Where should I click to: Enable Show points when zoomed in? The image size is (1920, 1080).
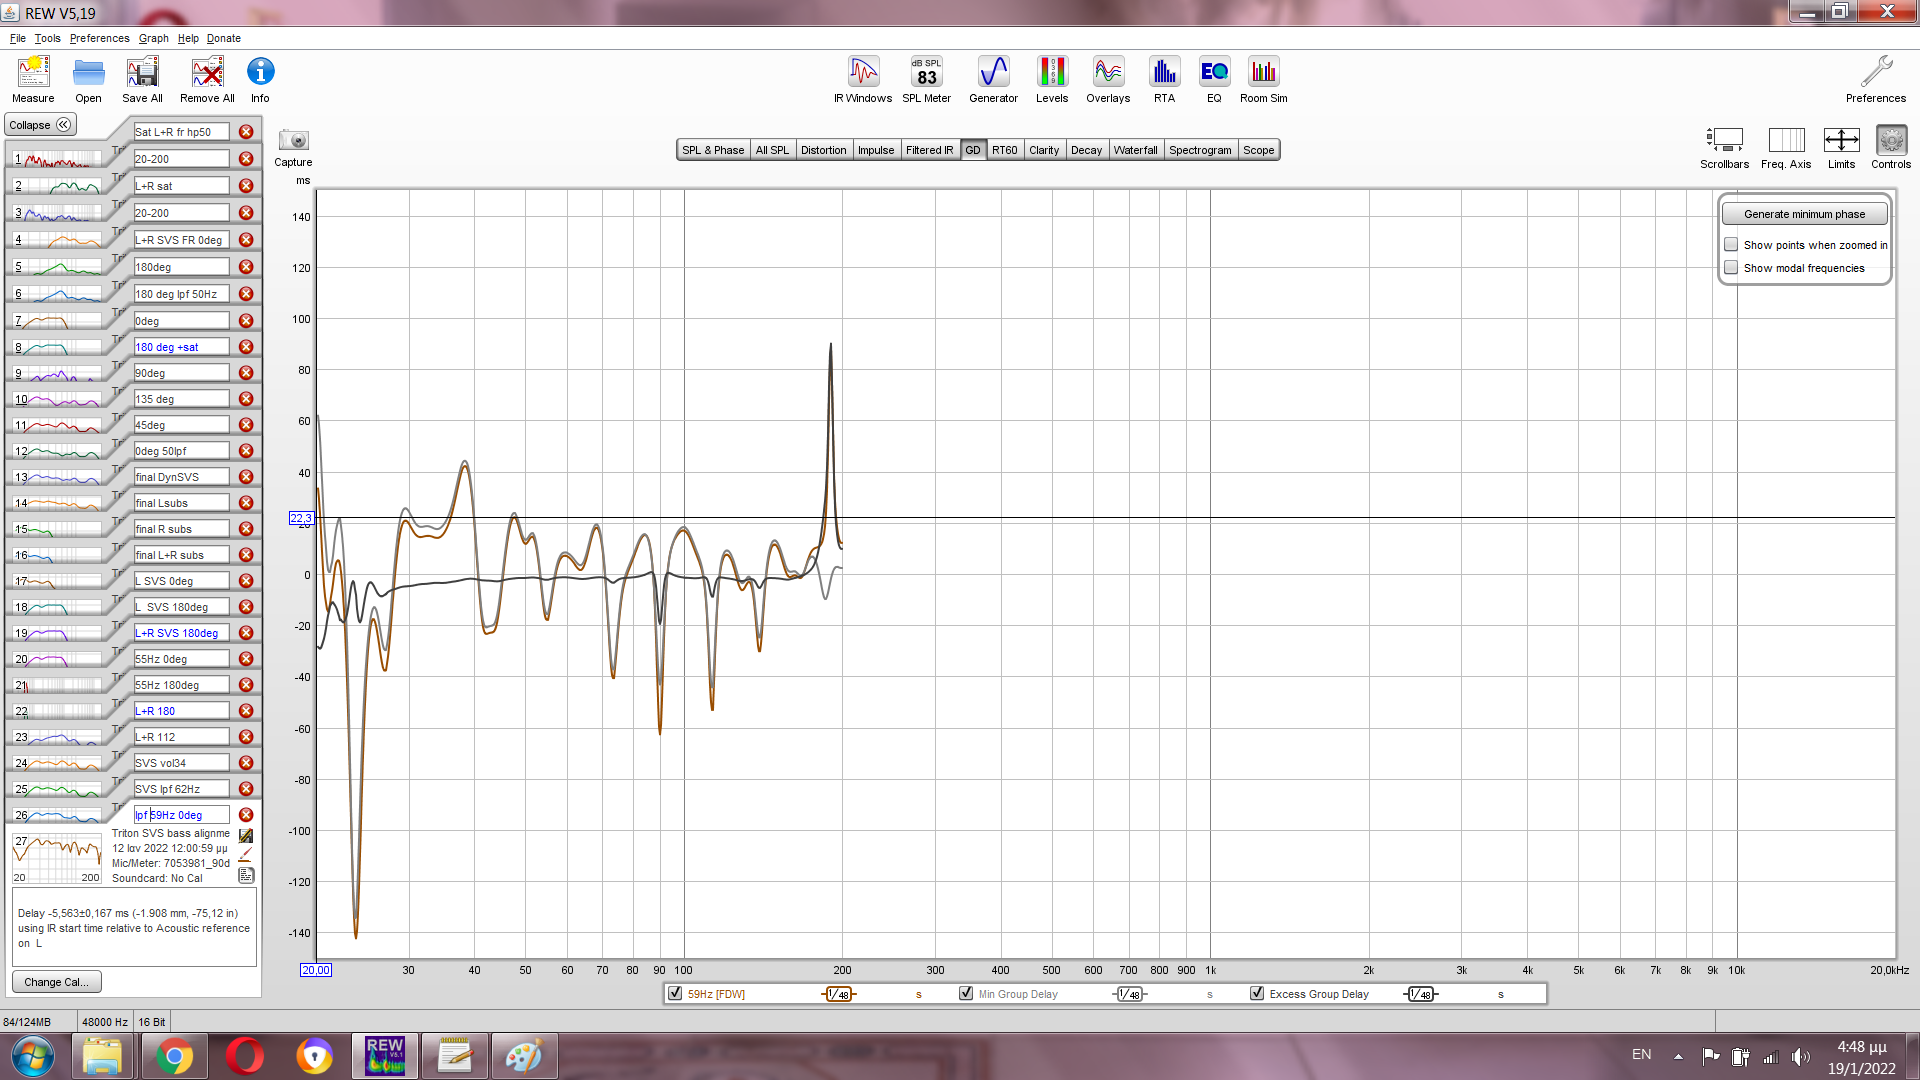[x=1731, y=245]
